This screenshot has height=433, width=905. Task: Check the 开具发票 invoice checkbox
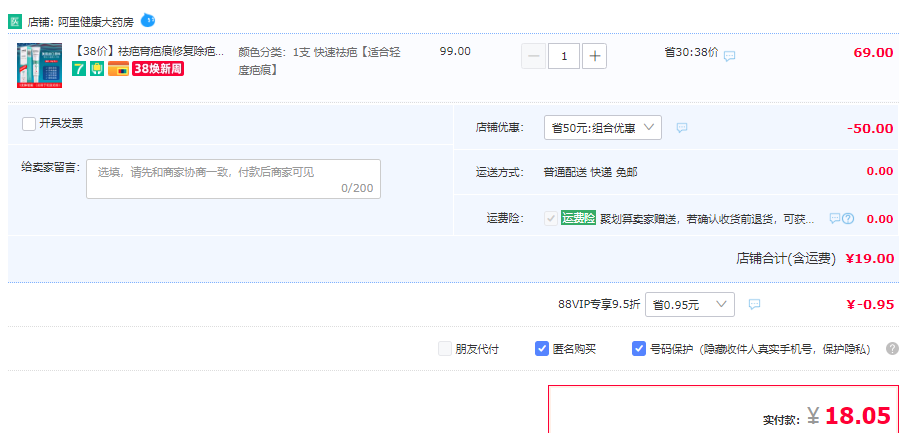pyautogui.click(x=29, y=124)
